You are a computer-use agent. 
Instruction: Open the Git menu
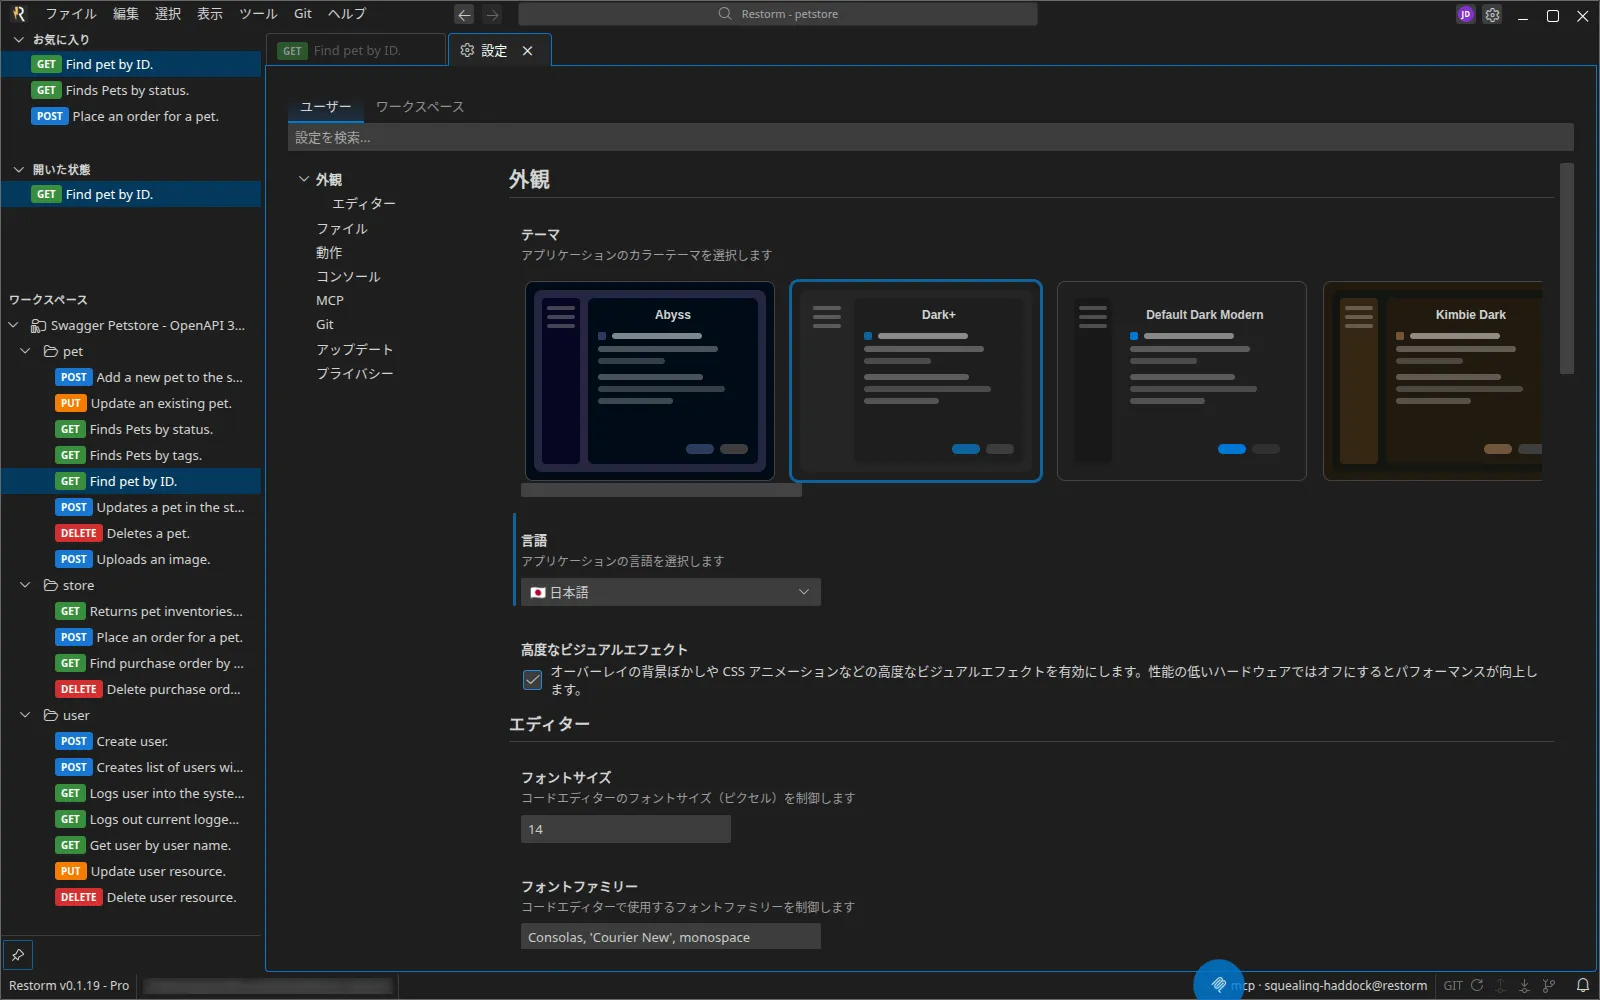pyautogui.click(x=303, y=14)
